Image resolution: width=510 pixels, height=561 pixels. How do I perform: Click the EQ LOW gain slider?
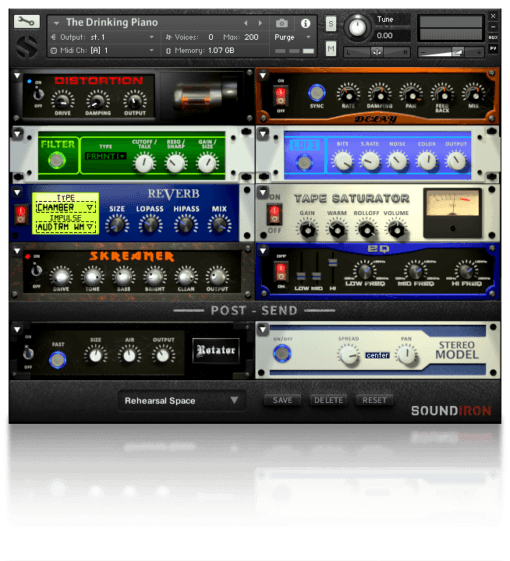pos(301,276)
